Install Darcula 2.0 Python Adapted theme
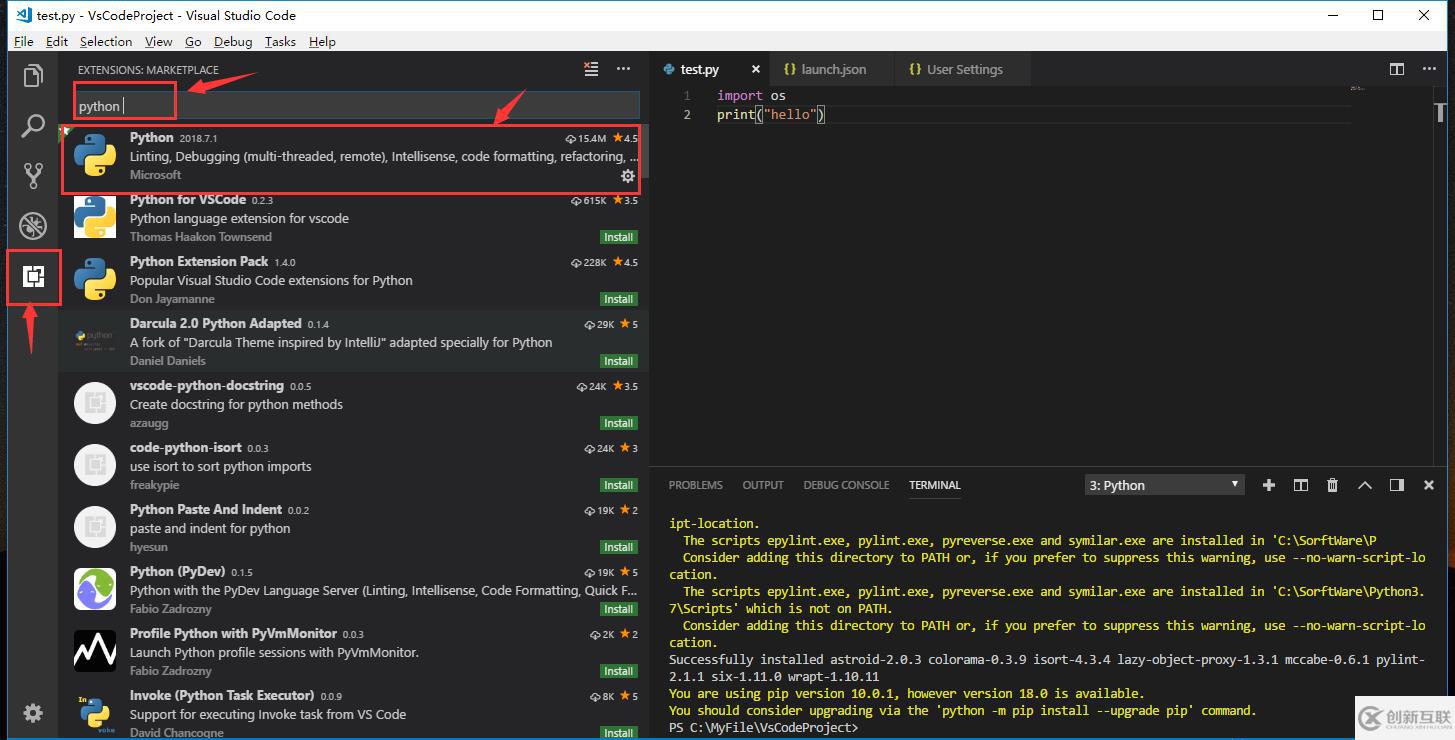Viewport: 1455px width, 740px height. [x=619, y=361]
